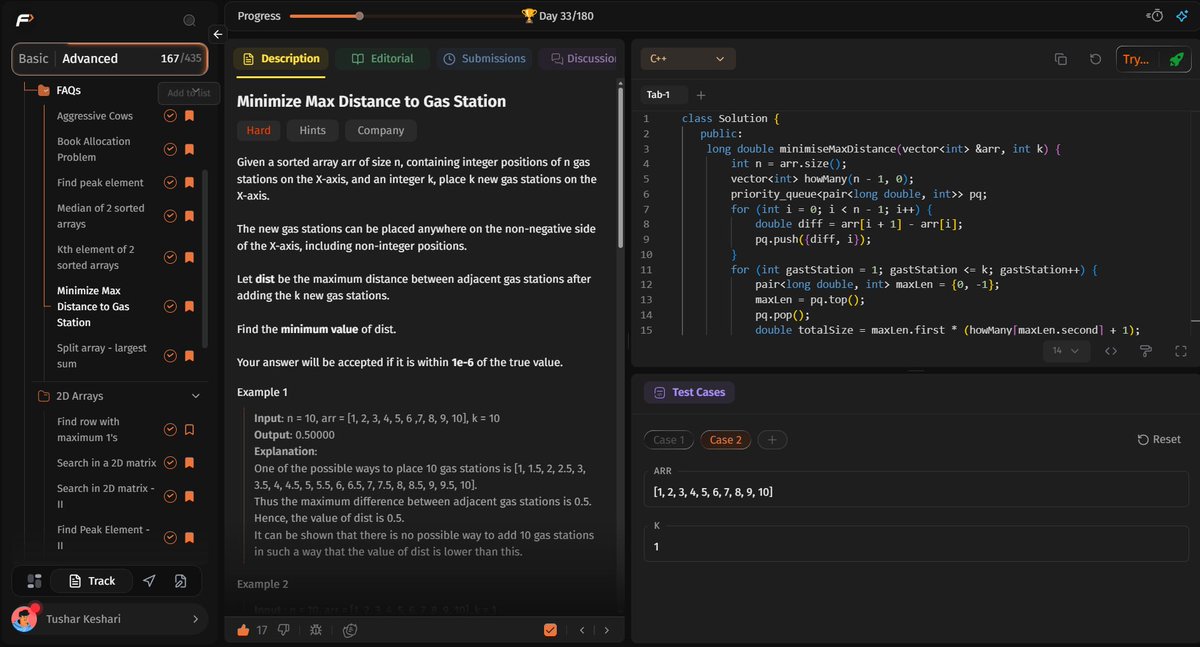Reset code with the circular arrow icon
1200x647 pixels.
[x=1095, y=59]
